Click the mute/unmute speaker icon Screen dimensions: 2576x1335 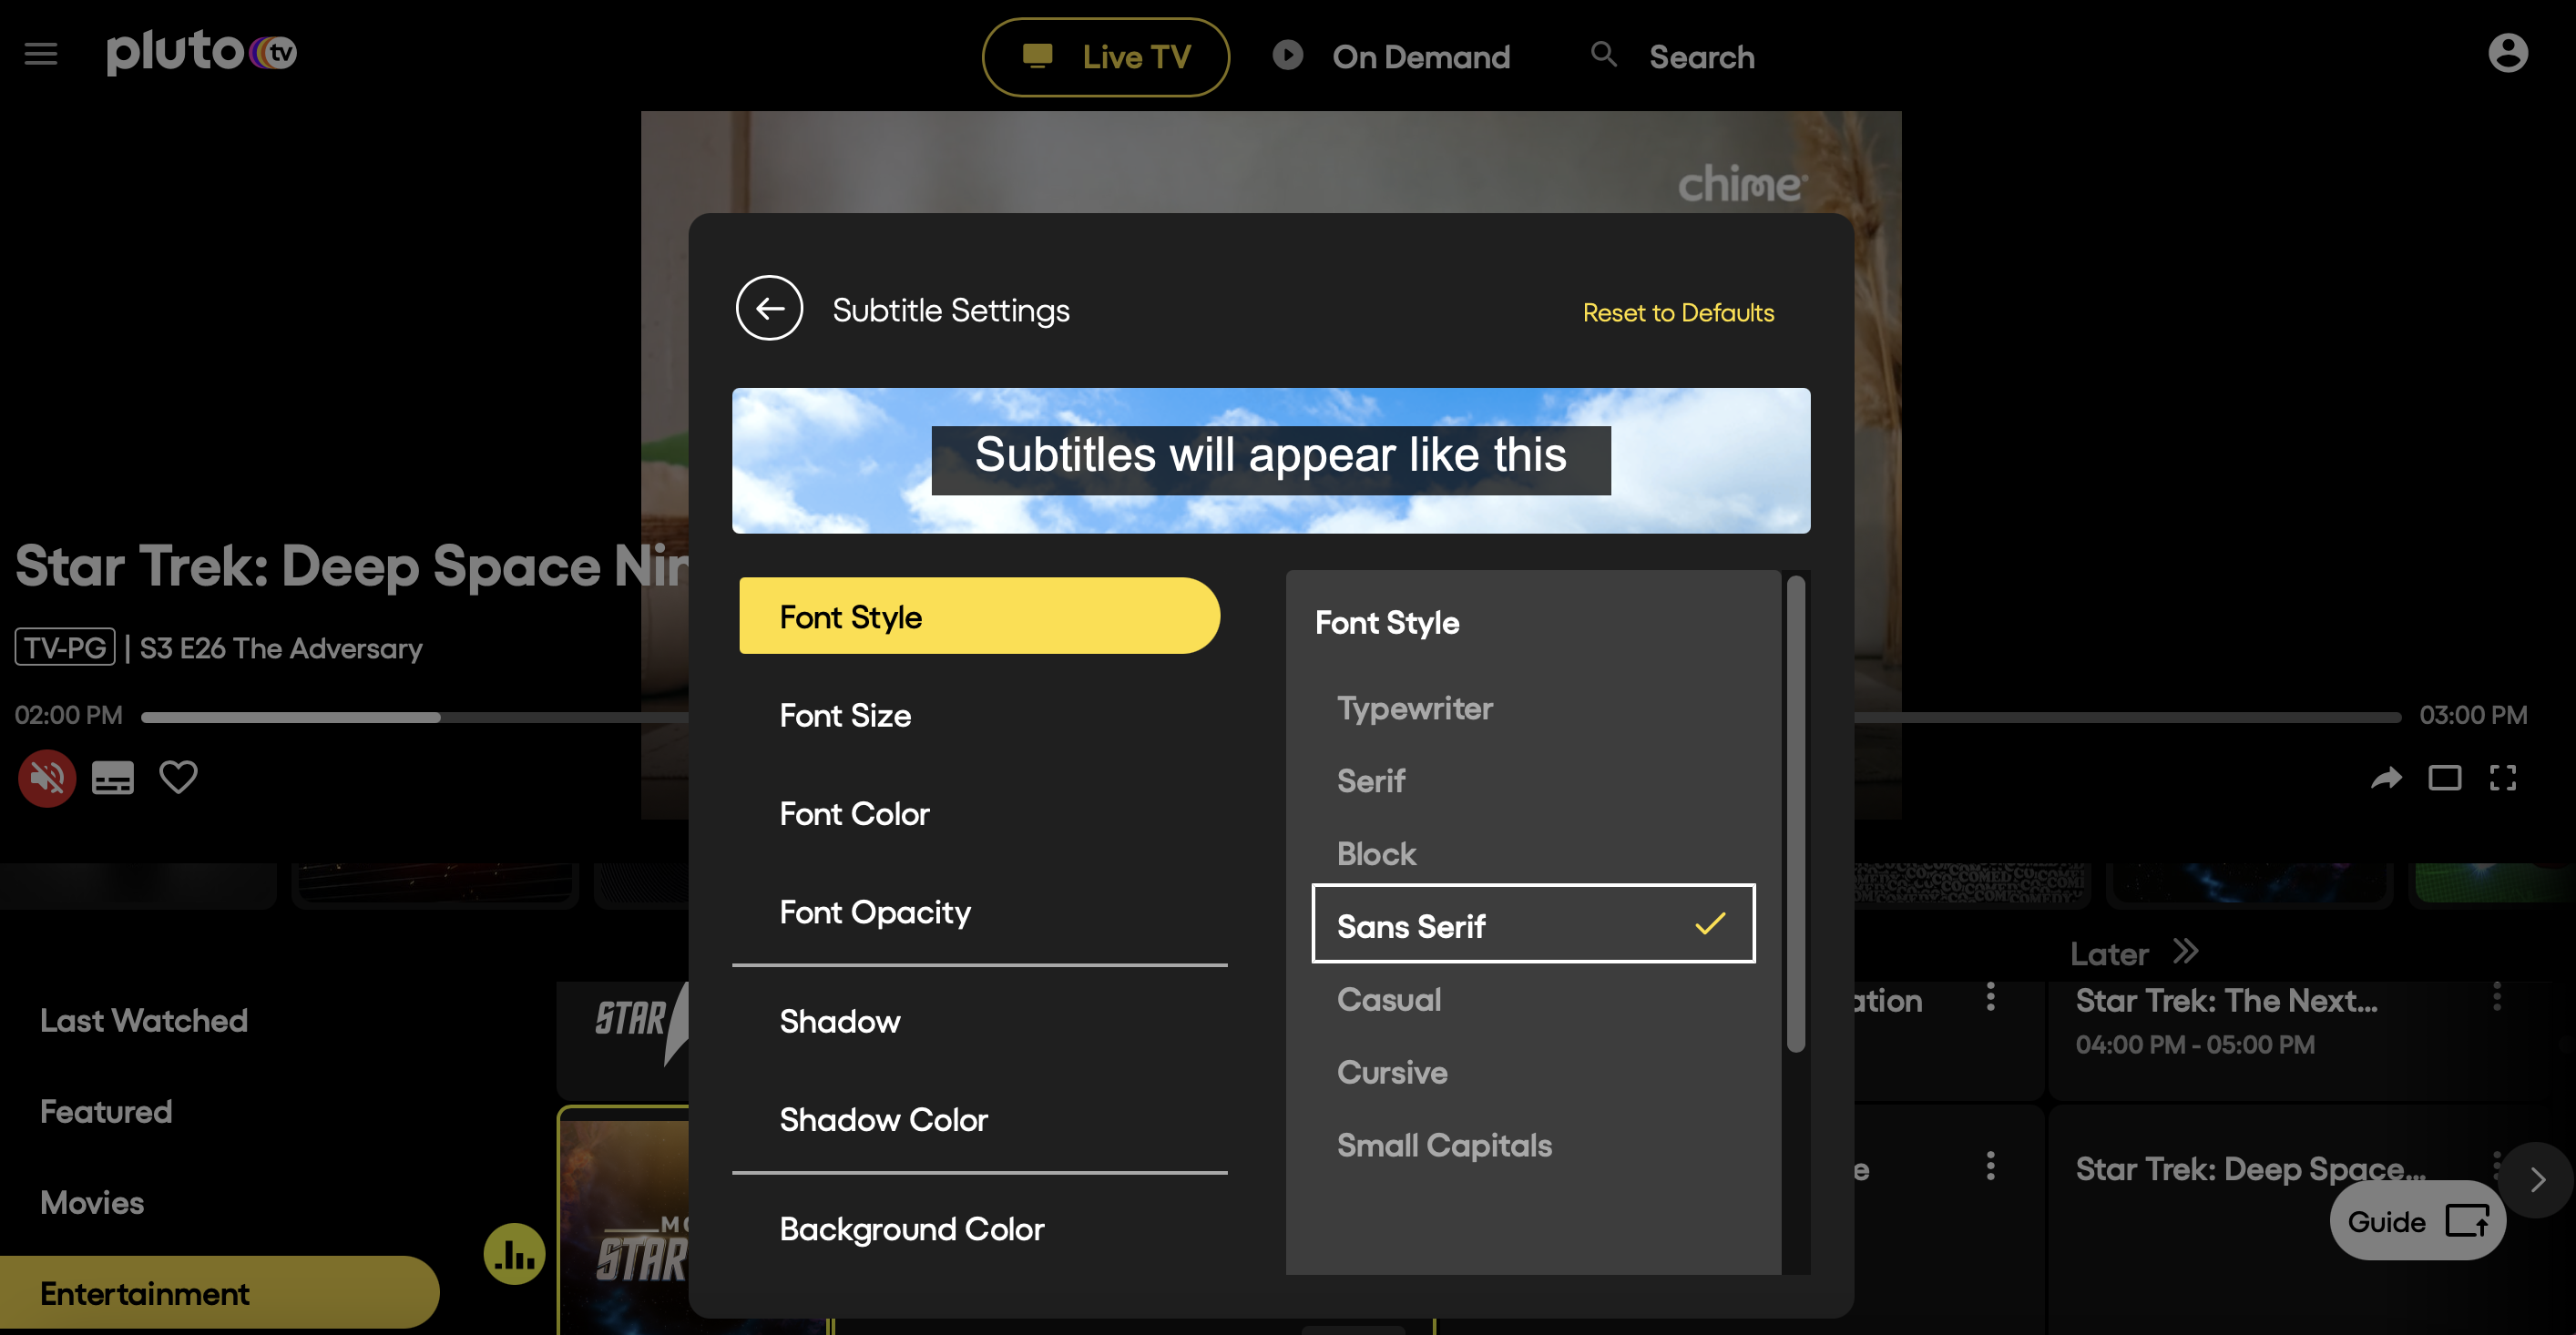pyautogui.click(x=46, y=779)
